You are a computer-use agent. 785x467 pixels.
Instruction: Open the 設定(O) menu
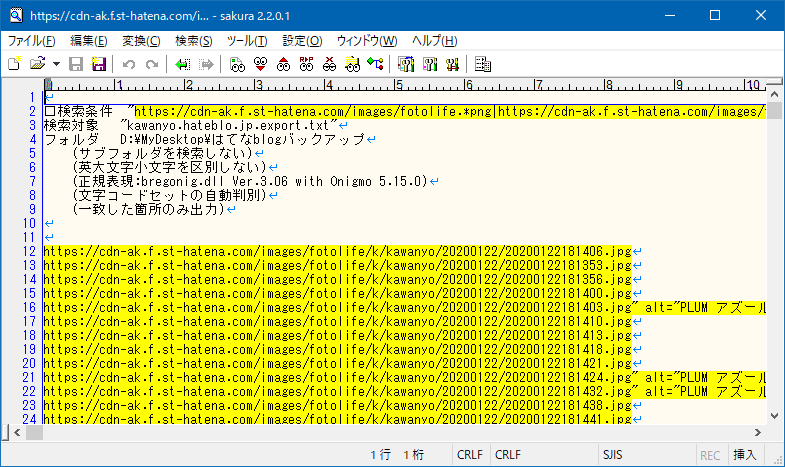point(302,41)
